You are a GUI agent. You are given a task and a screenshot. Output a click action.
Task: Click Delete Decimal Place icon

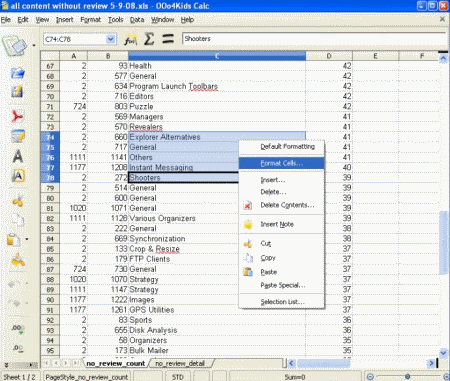tap(18, 348)
